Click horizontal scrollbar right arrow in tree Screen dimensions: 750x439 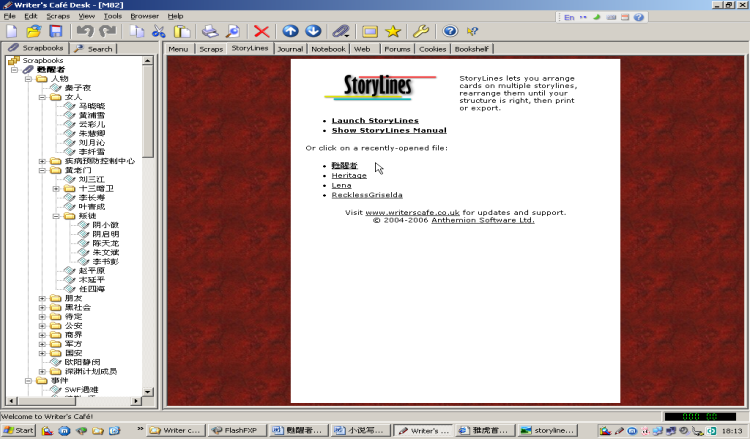(137, 401)
